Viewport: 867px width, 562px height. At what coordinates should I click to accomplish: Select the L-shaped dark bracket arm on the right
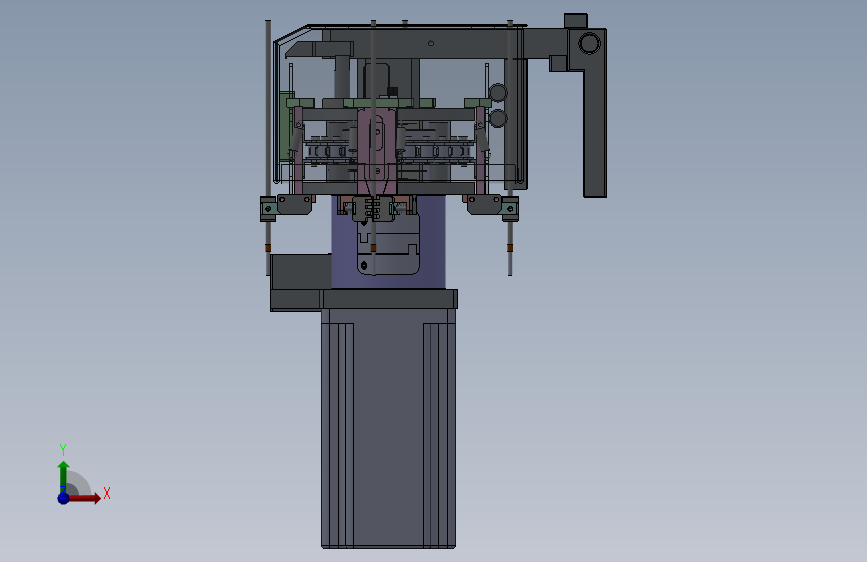[594, 111]
